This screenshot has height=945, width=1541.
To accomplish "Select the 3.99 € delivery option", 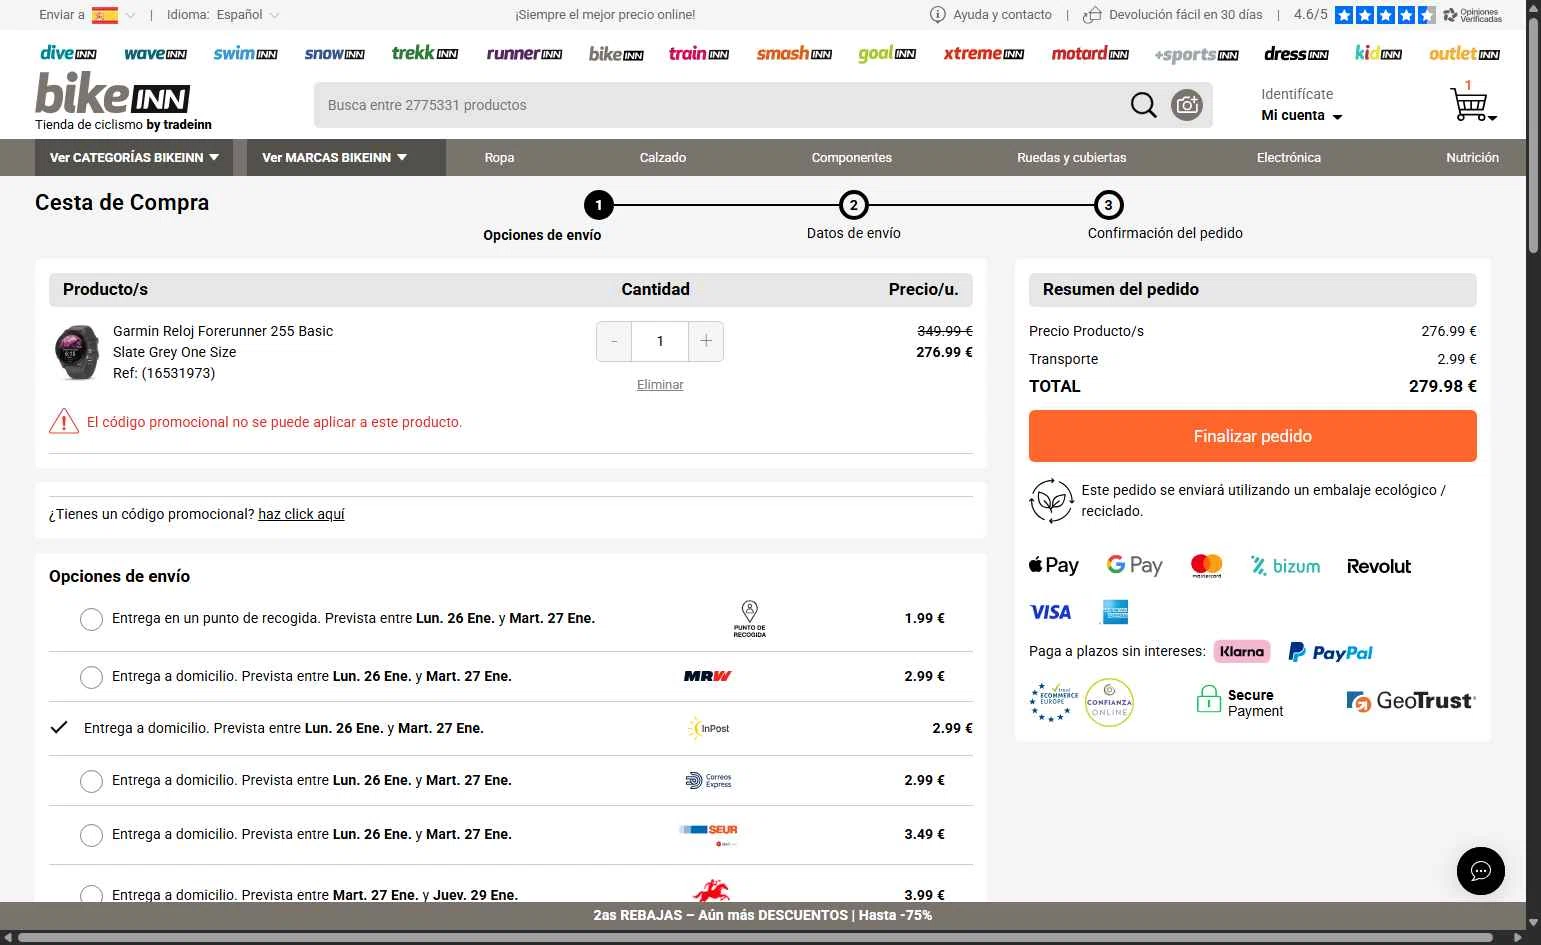I will click(91, 894).
